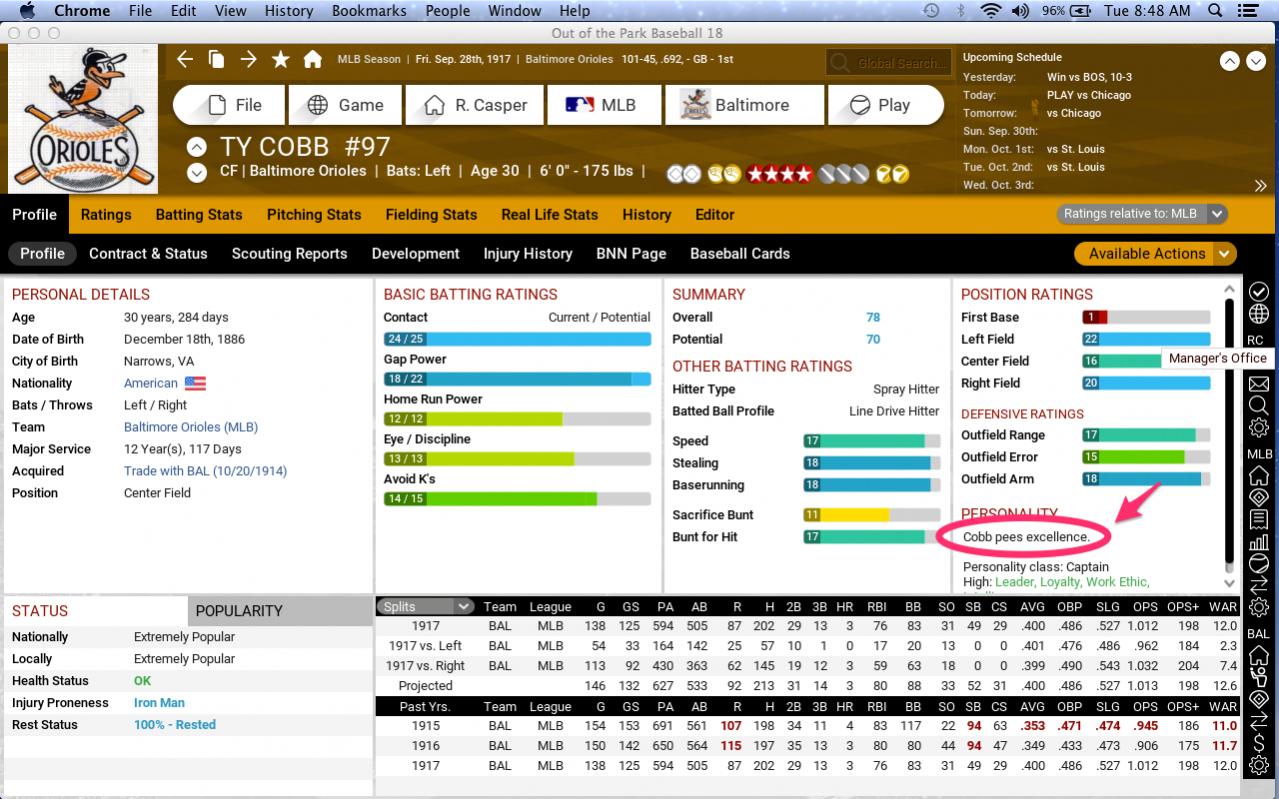
Task: Open the BNN Page subtab
Action: [631, 254]
